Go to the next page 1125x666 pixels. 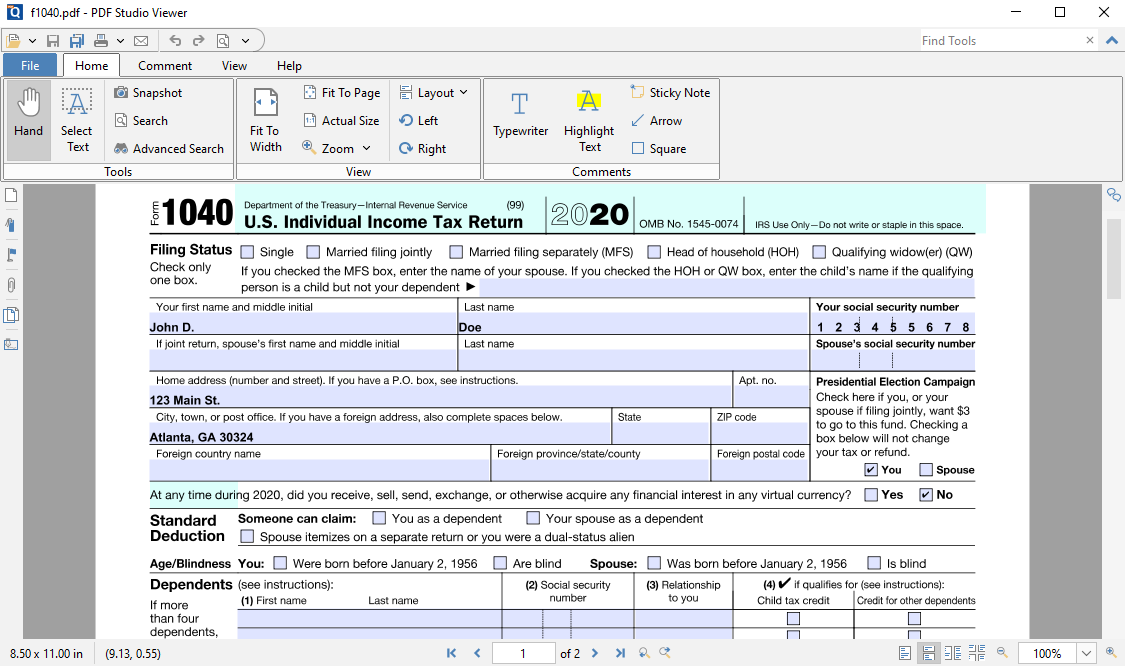(595, 653)
